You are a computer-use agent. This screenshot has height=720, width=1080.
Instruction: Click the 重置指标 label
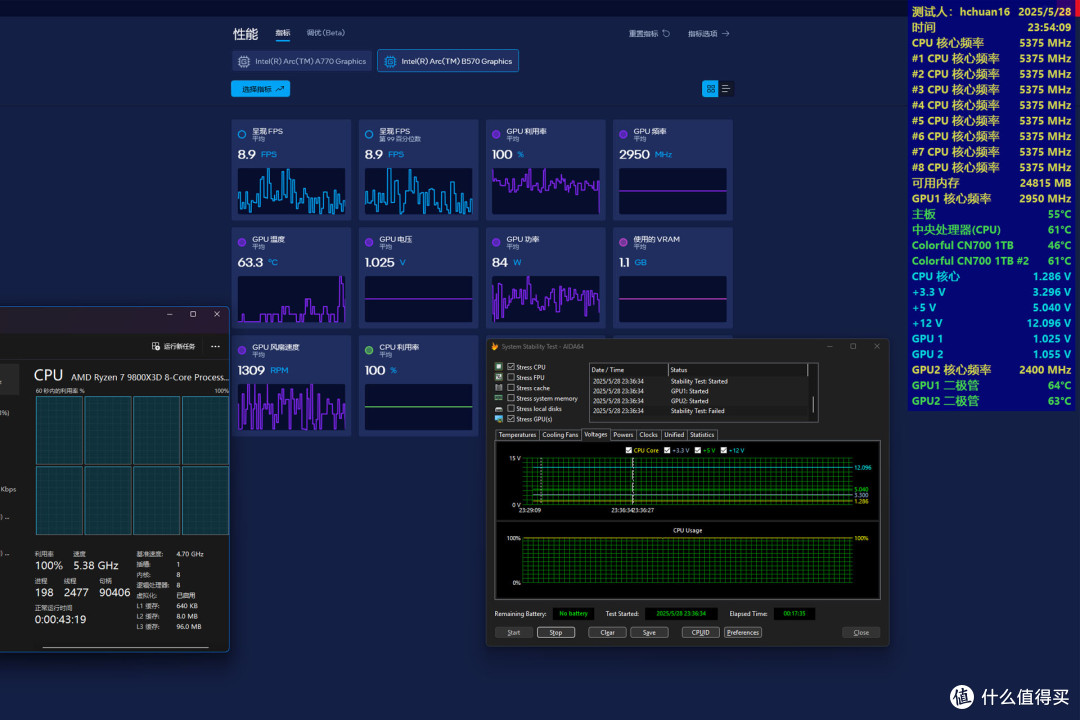643,33
